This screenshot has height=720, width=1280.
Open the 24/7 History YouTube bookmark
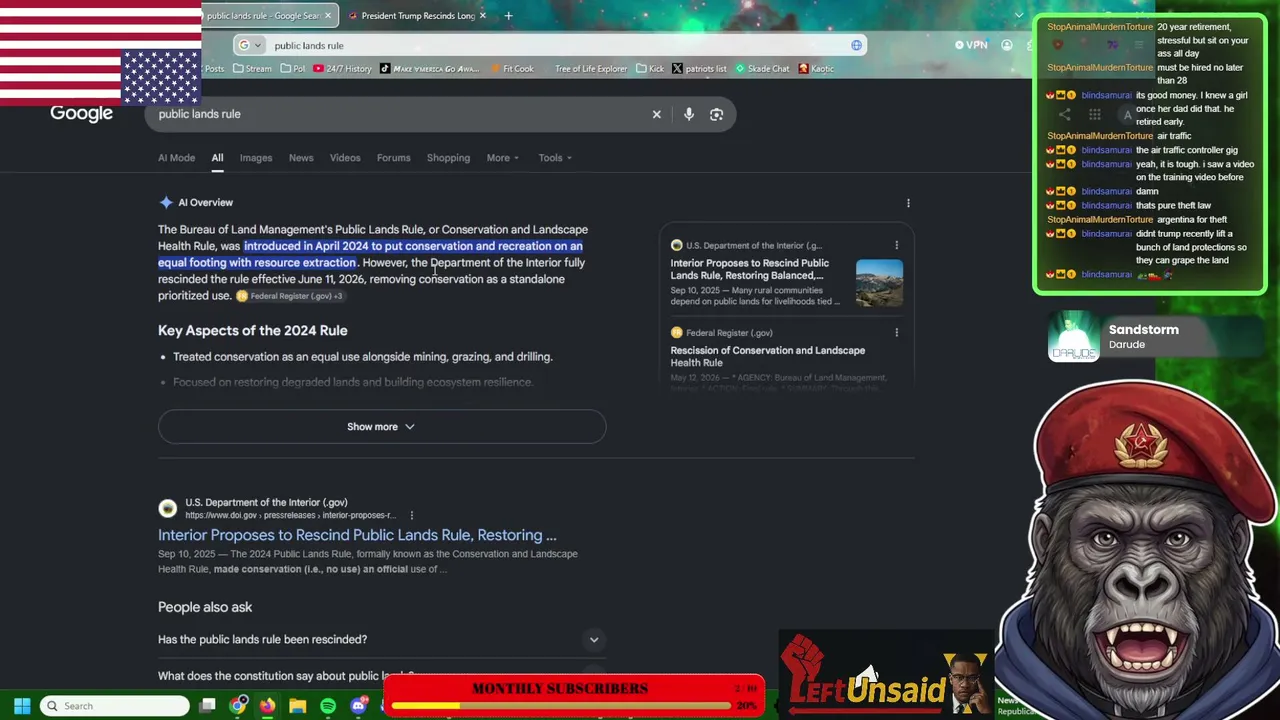(x=342, y=69)
